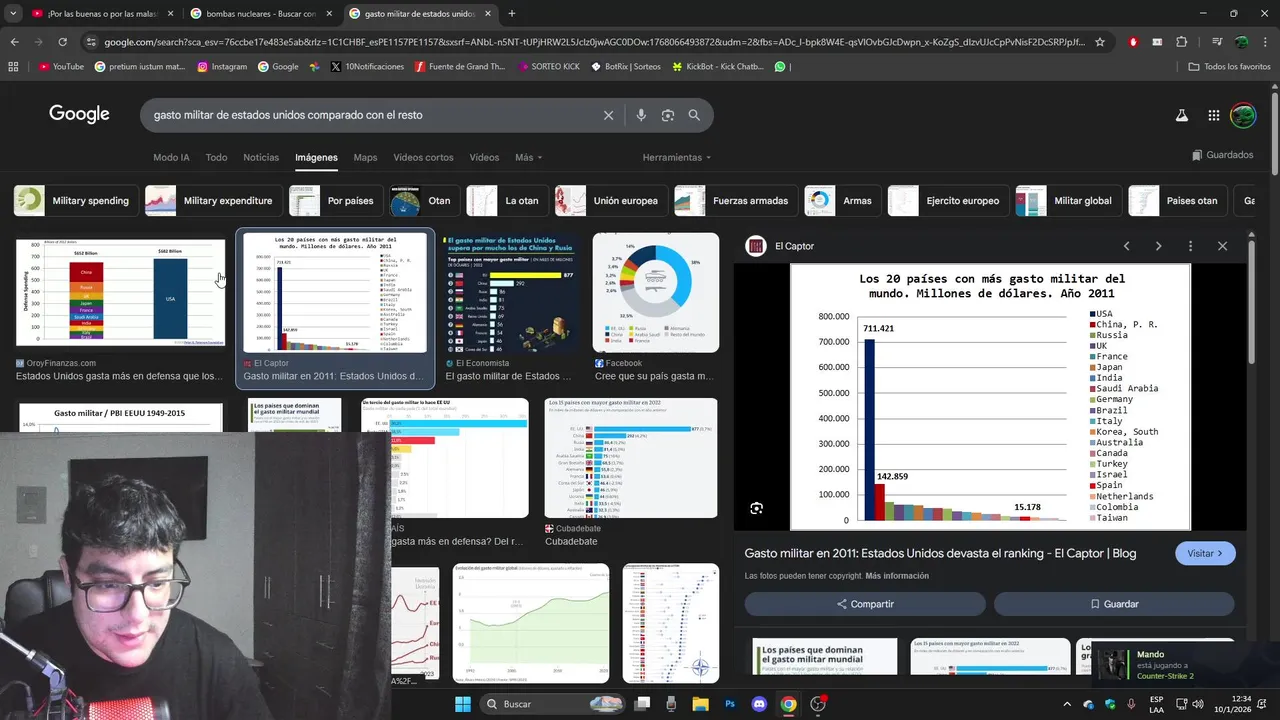Open Google Search Labs flask icon
The width and height of the screenshot is (1280, 720).
[x=1181, y=115]
